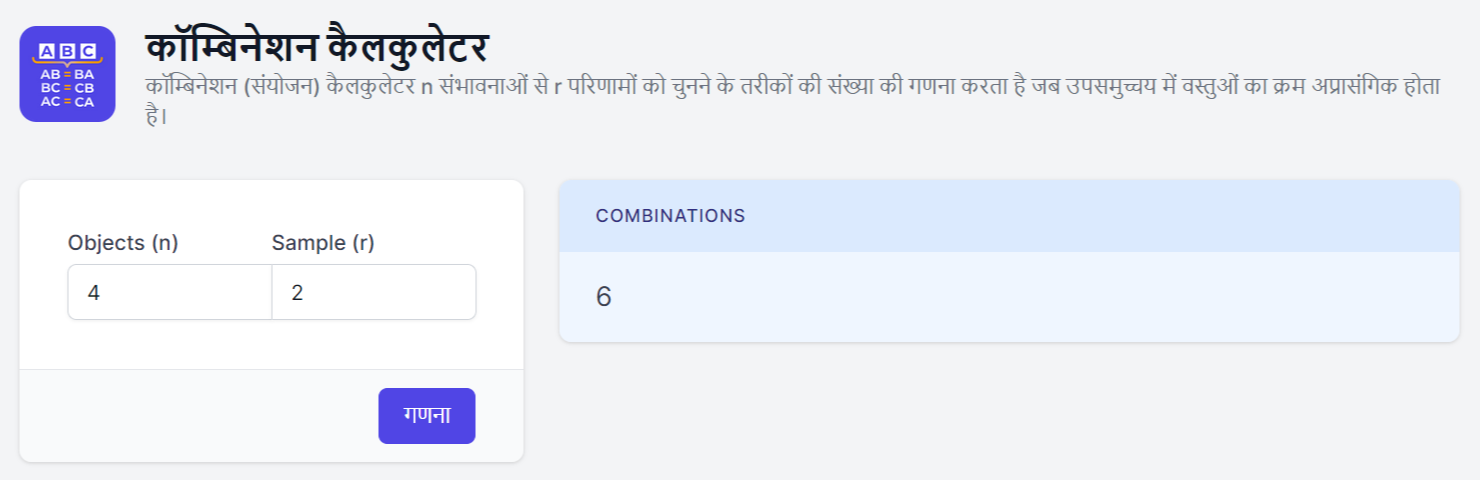
Task: Click the कॉम्बिनेशन कैलकुलेटर page heading
Action: click(317, 49)
